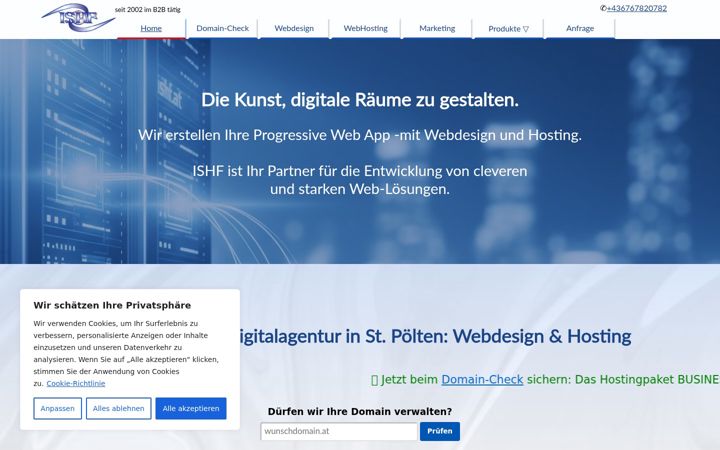Open the Marketing menu item

[437, 28]
